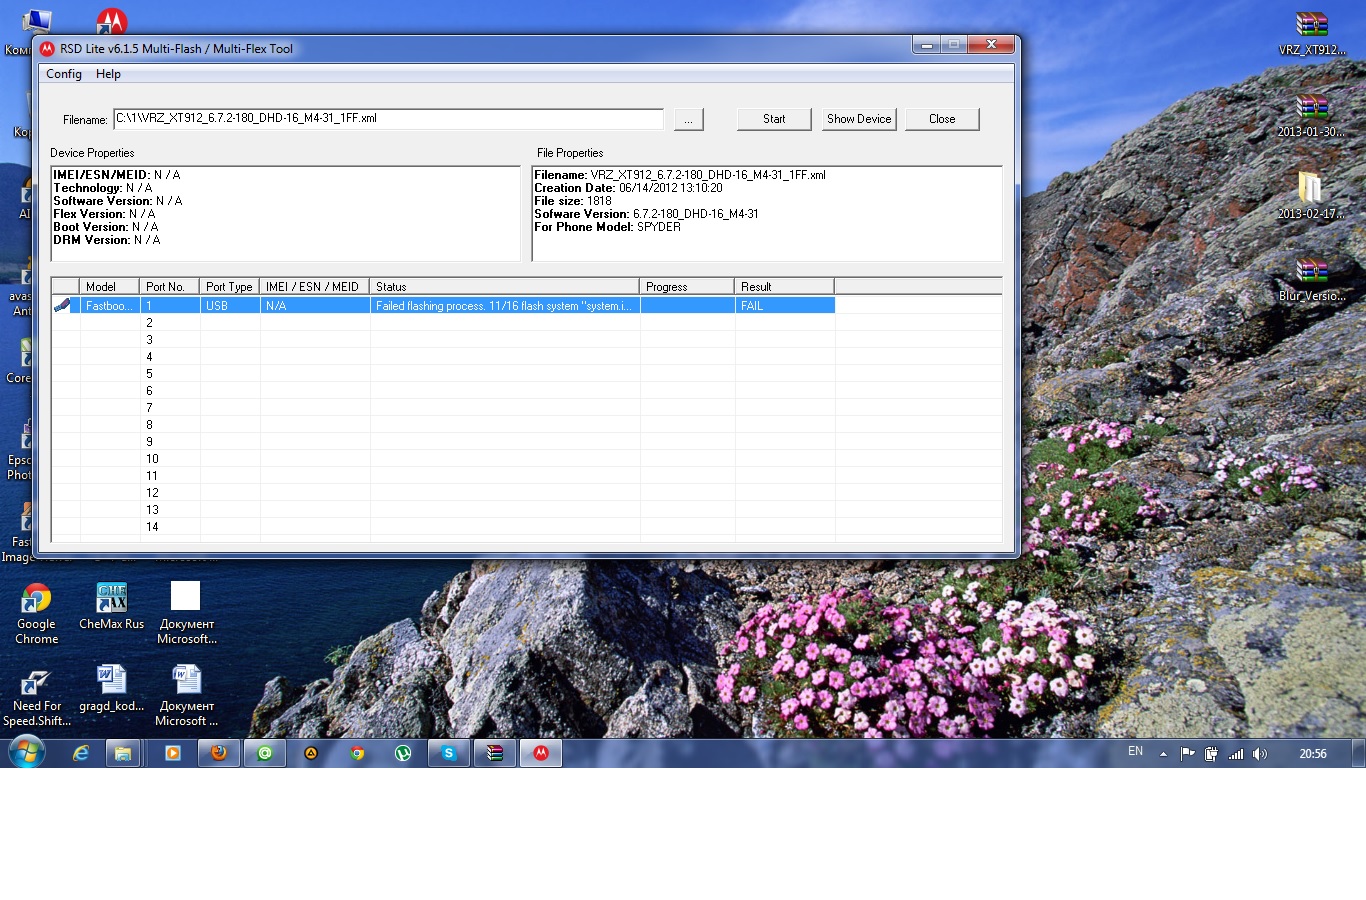Click the Close button beside Show Device
The width and height of the screenshot is (1366, 900).
(942, 119)
